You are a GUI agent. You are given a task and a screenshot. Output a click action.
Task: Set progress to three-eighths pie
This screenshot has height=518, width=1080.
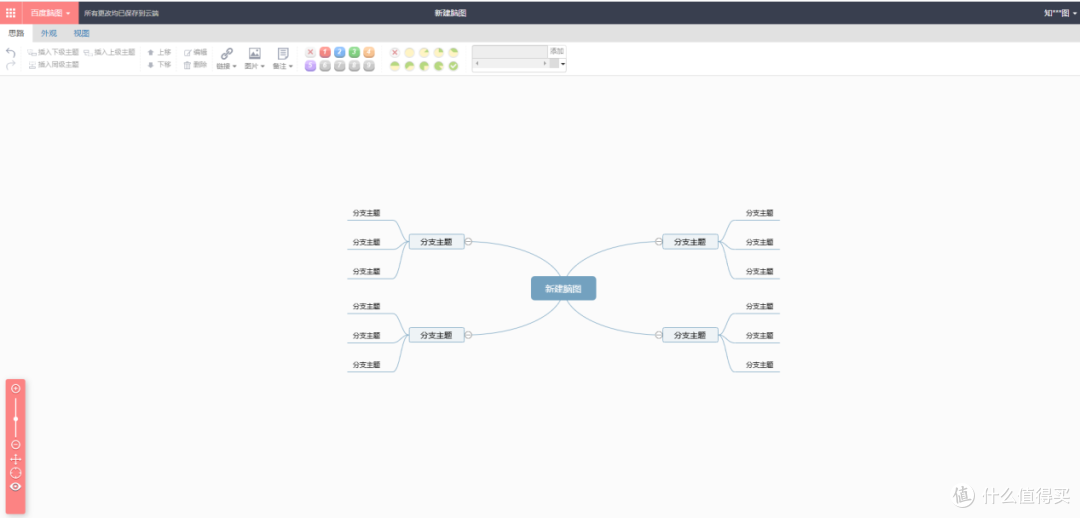[x=453, y=52]
